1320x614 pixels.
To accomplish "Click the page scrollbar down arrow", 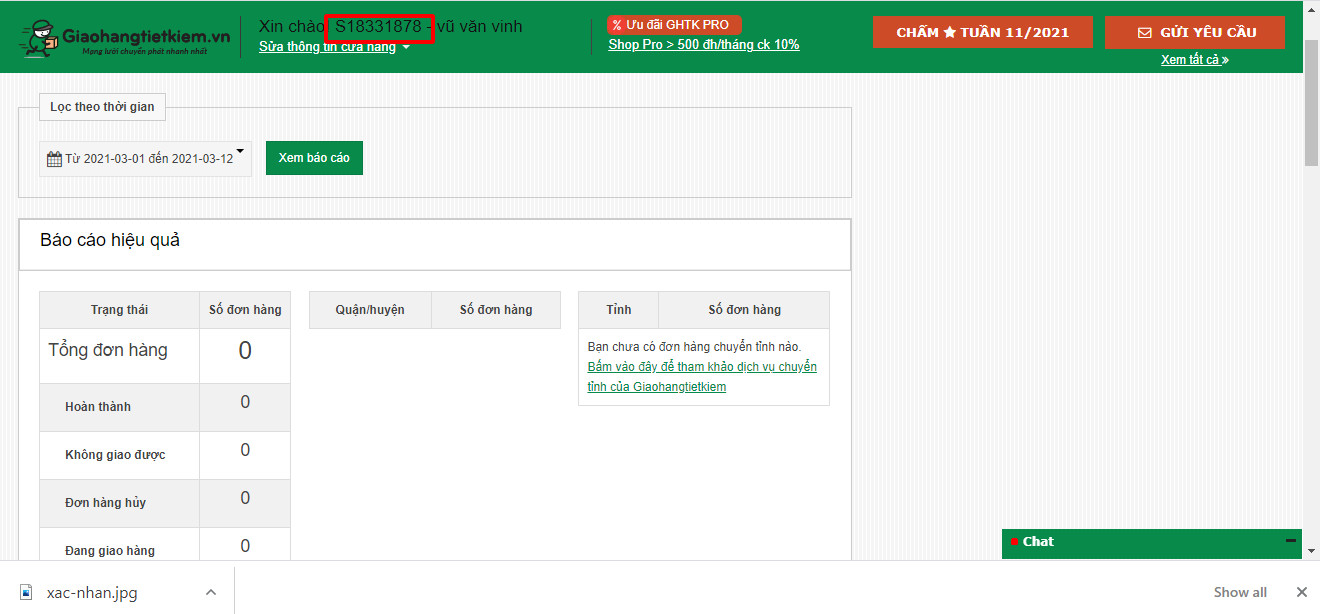I will [1311, 549].
